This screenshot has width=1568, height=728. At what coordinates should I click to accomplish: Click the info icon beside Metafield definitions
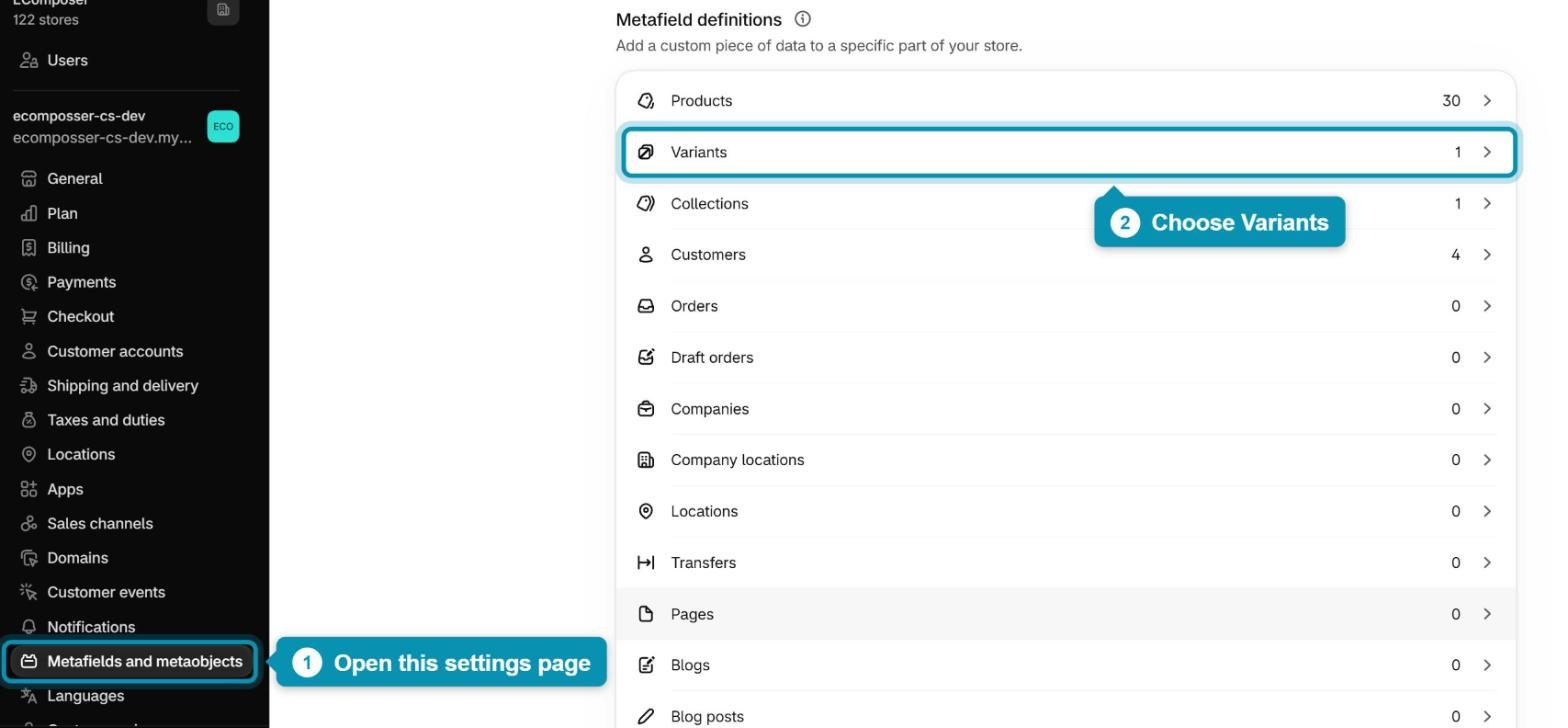[x=802, y=19]
